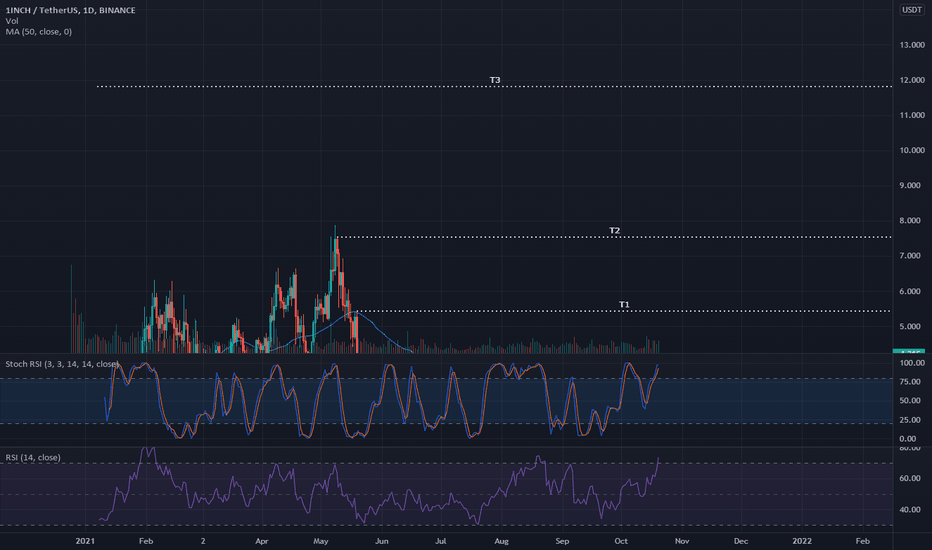This screenshot has height=550, width=932.
Task: Click the Feb date next to 2021
Action: coord(146,541)
